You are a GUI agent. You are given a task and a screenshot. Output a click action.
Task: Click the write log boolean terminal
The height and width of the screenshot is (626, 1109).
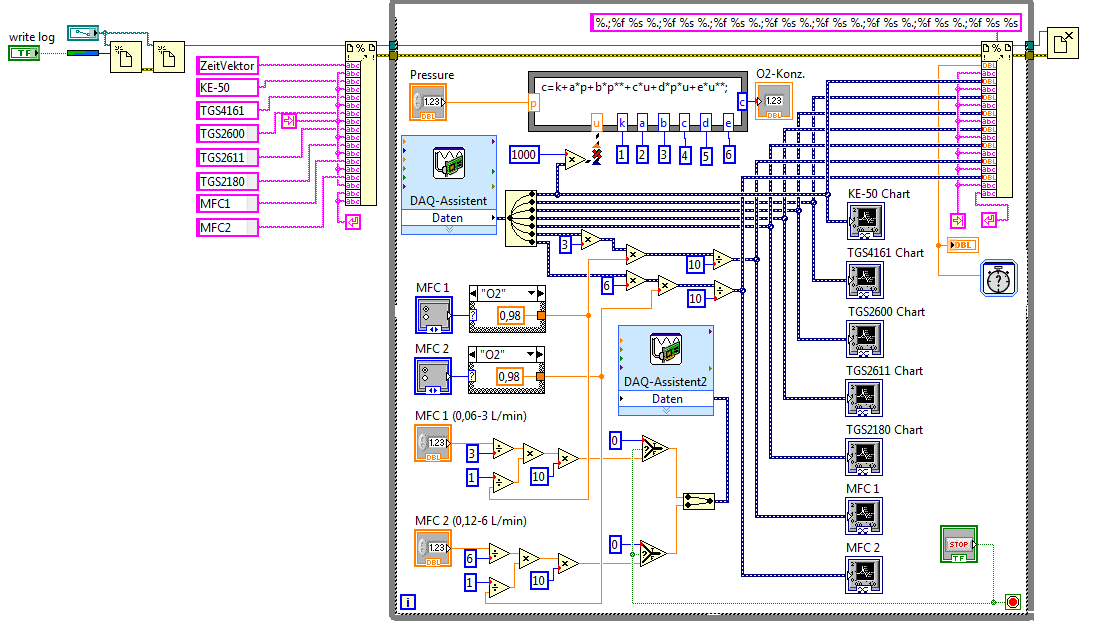[x=24, y=53]
